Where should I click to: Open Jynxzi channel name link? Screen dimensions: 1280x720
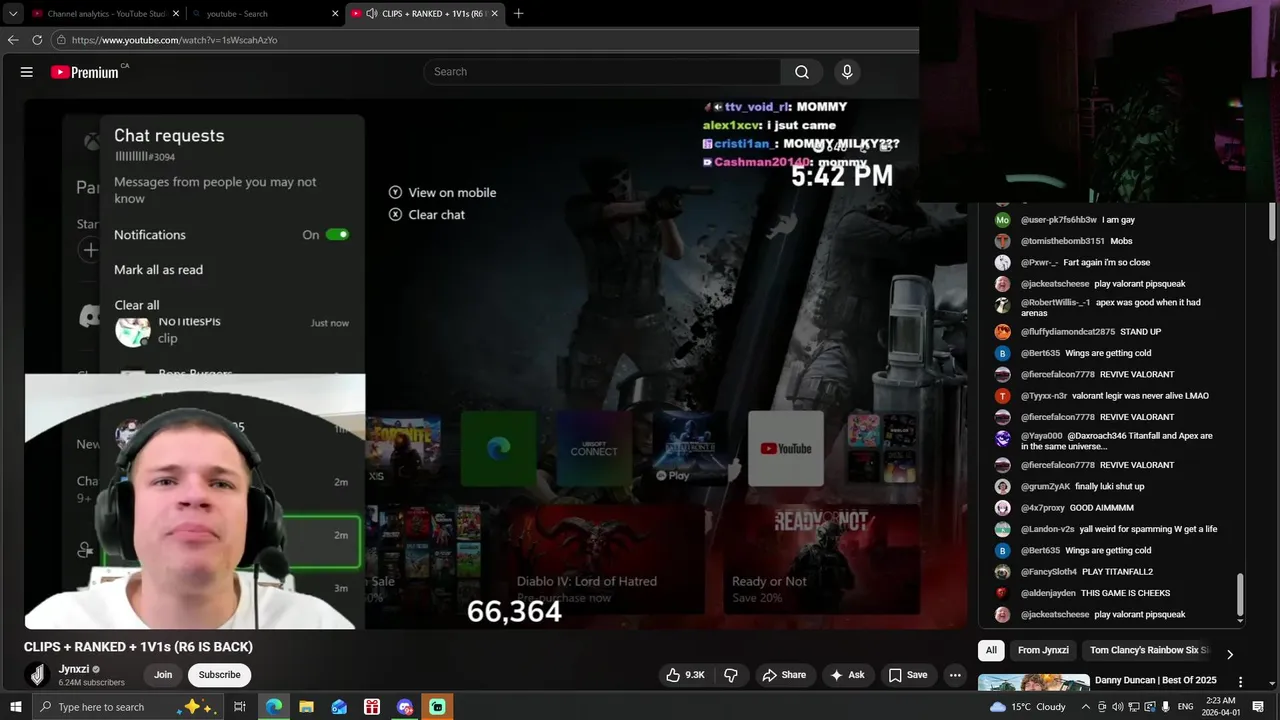point(74,669)
